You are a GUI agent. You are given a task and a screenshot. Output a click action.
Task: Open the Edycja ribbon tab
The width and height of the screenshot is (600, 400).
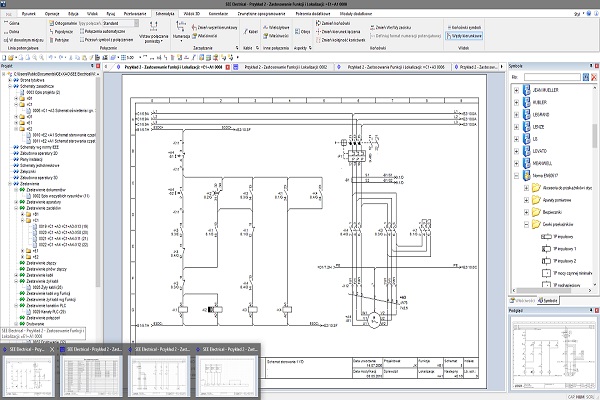(x=73, y=13)
